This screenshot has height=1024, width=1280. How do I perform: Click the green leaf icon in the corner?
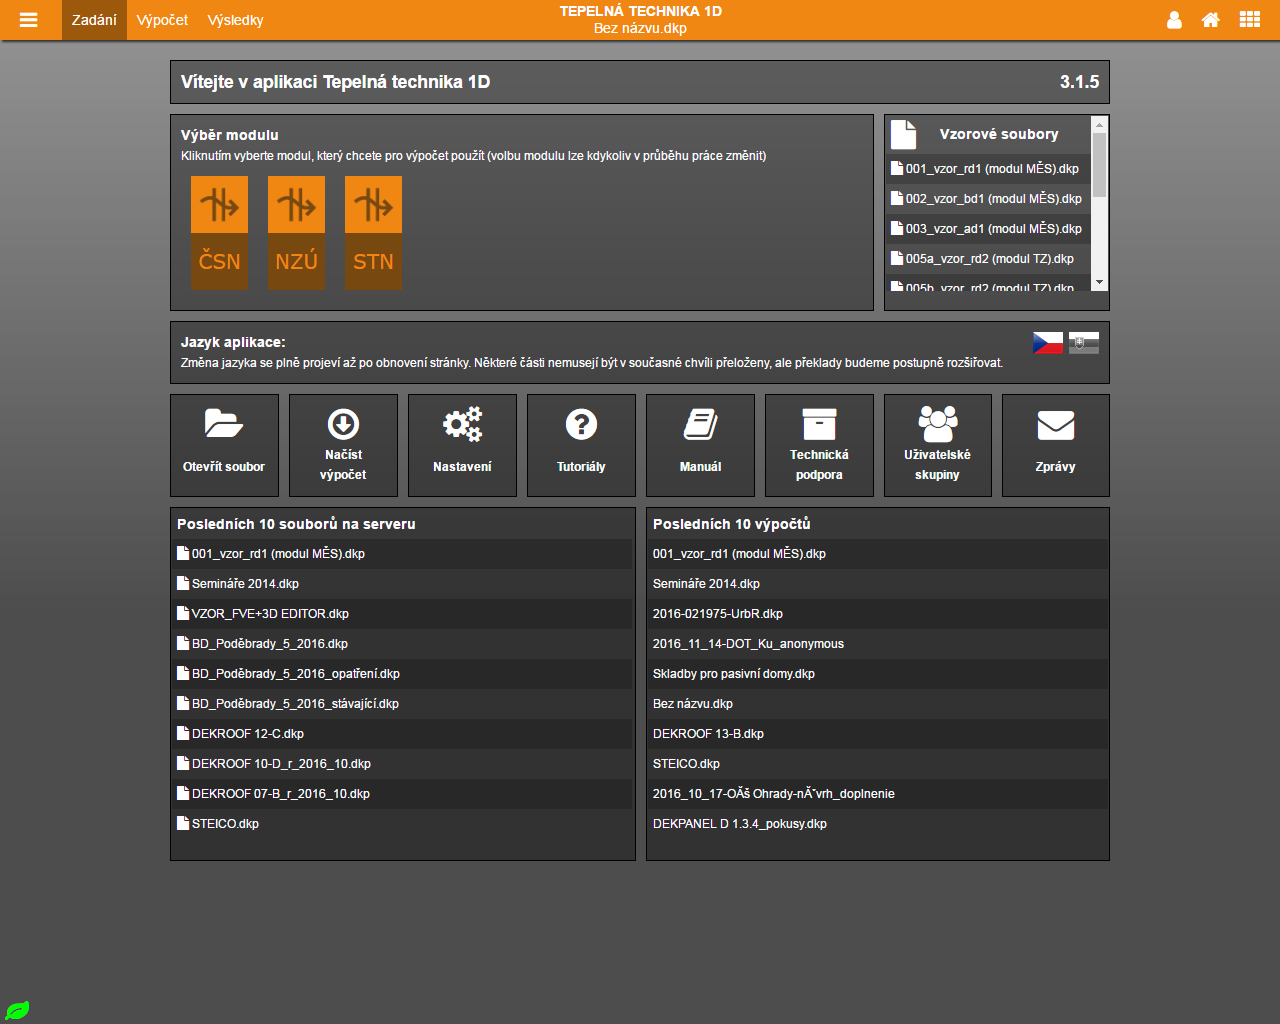point(18,1010)
